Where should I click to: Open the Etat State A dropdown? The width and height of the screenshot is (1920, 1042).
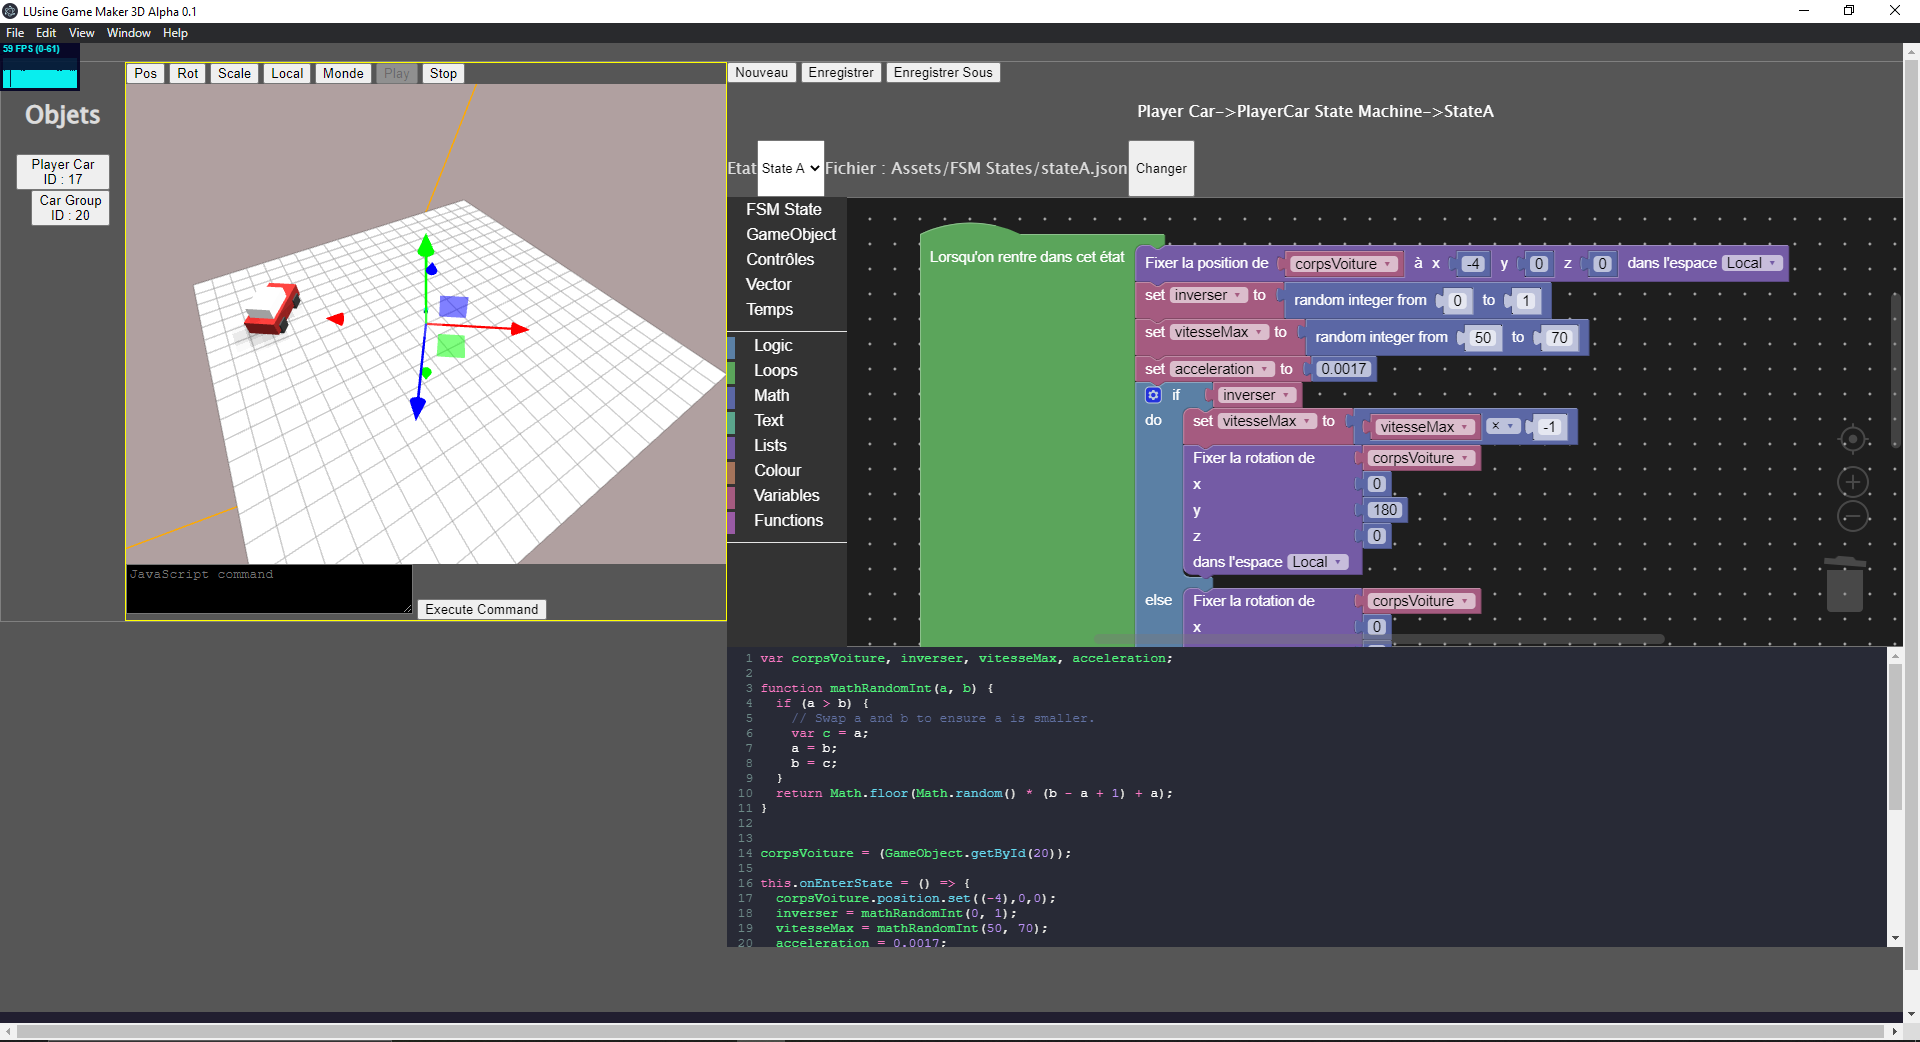pos(791,168)
